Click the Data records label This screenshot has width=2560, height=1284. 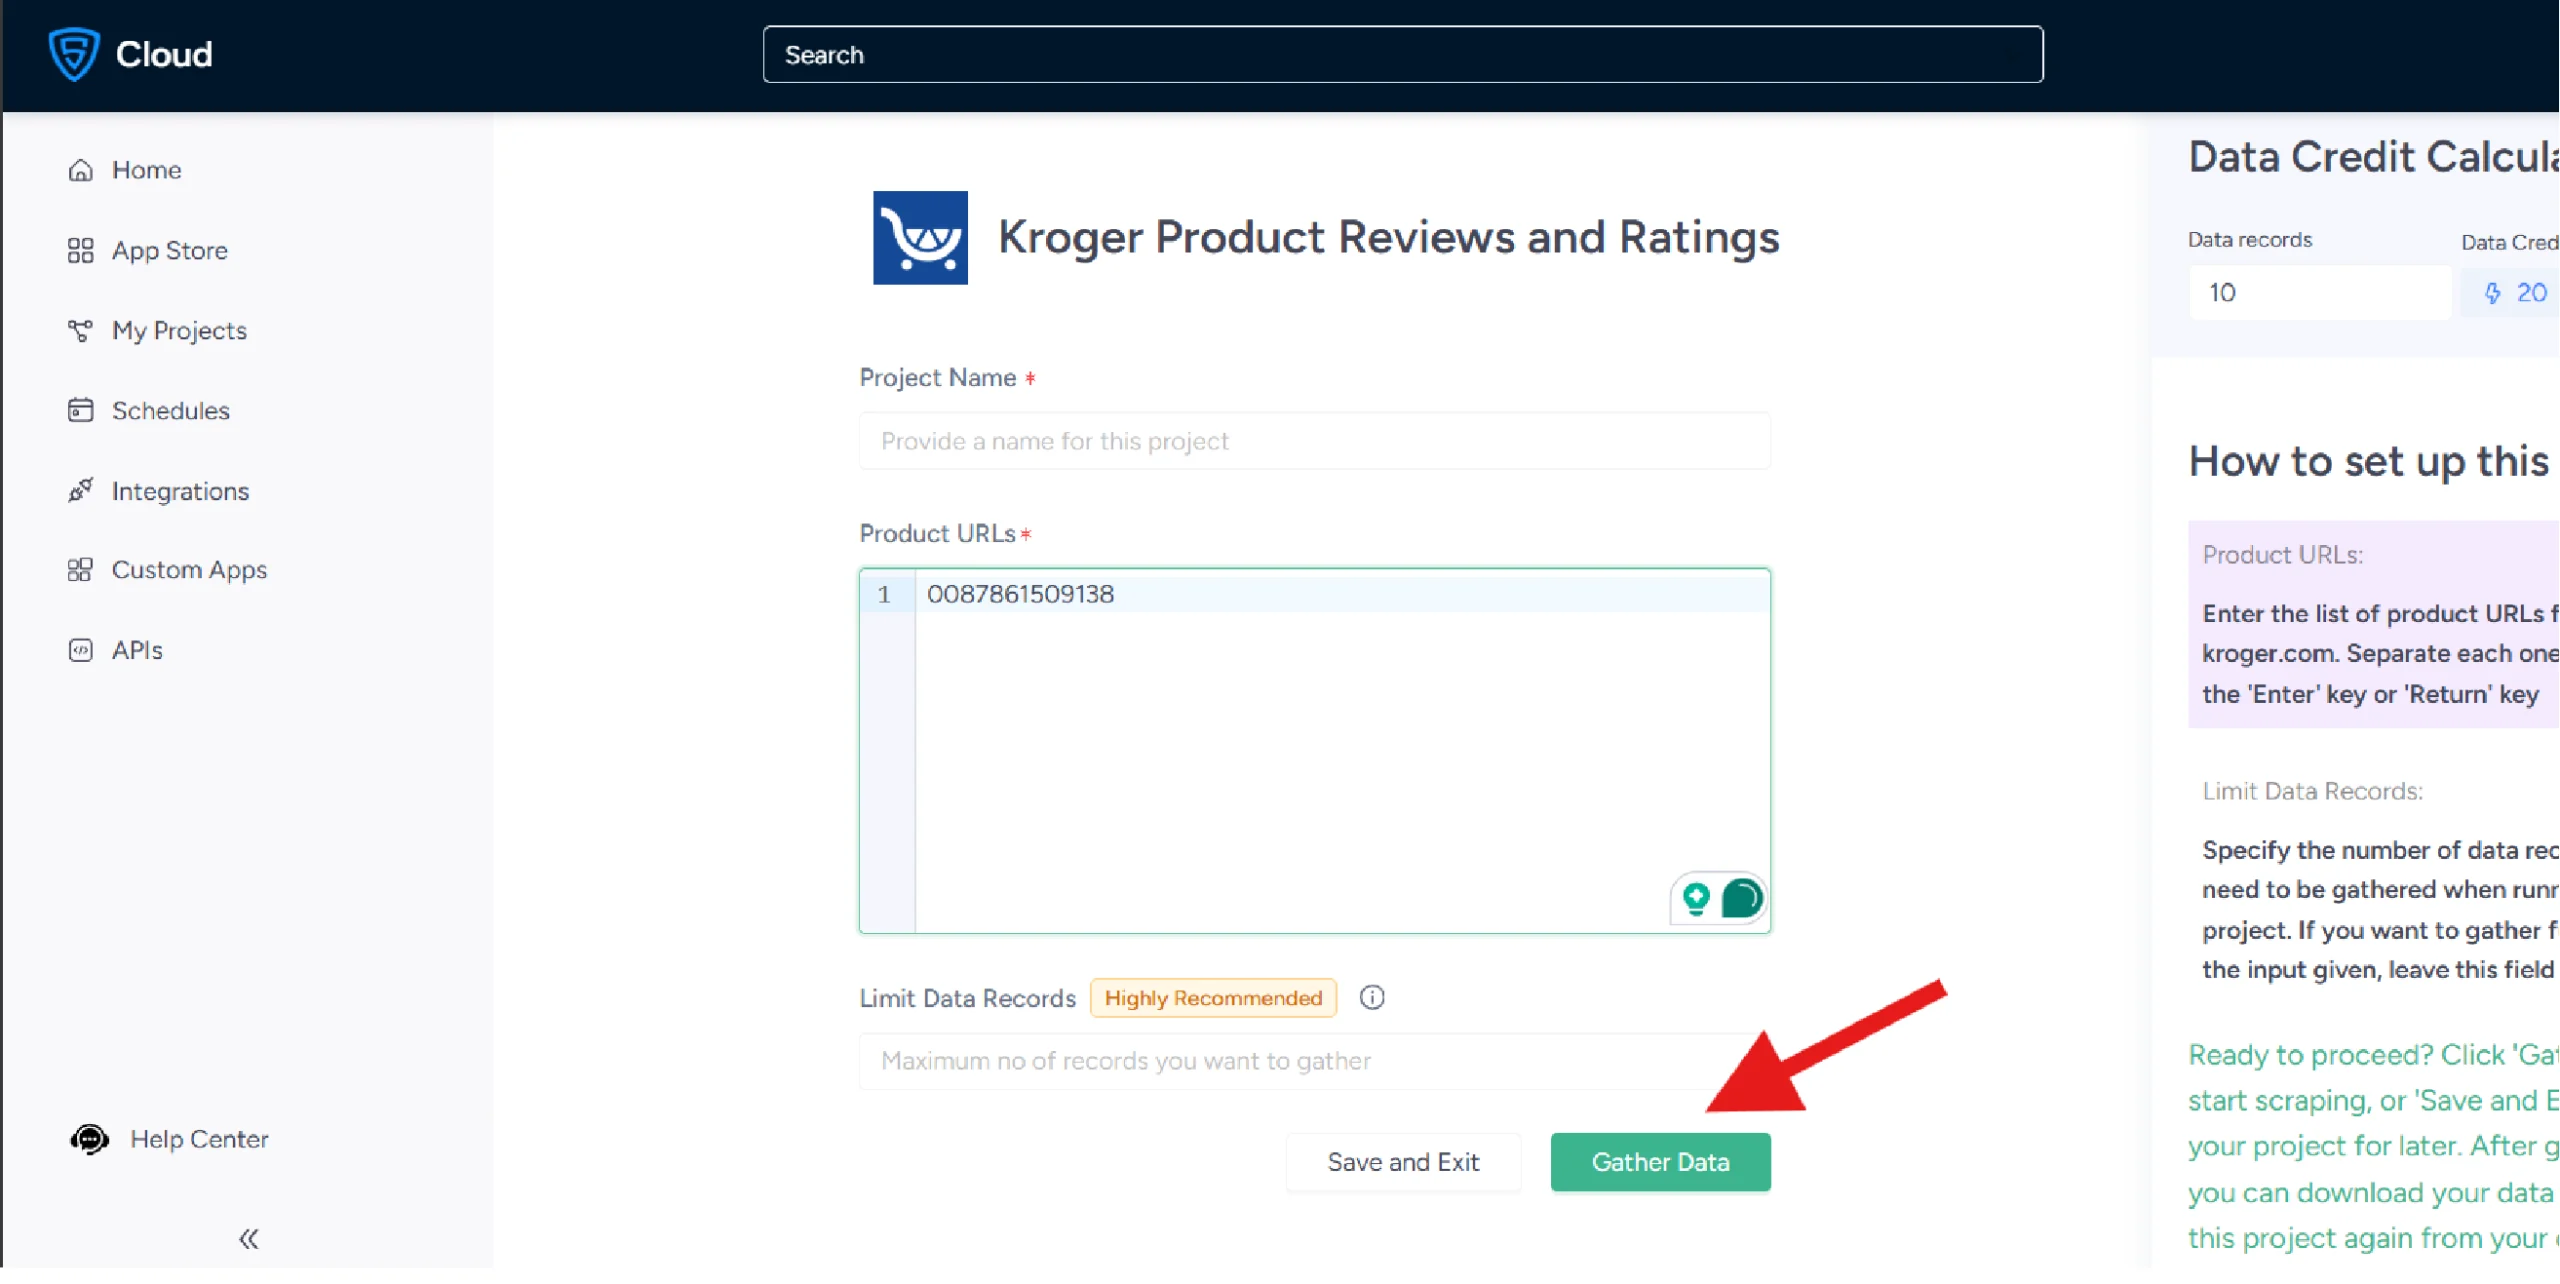2249,240
